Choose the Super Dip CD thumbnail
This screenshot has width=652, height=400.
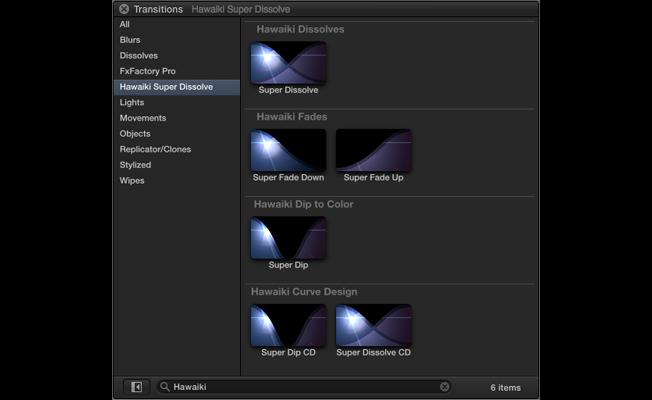click(x=288, y=325)
